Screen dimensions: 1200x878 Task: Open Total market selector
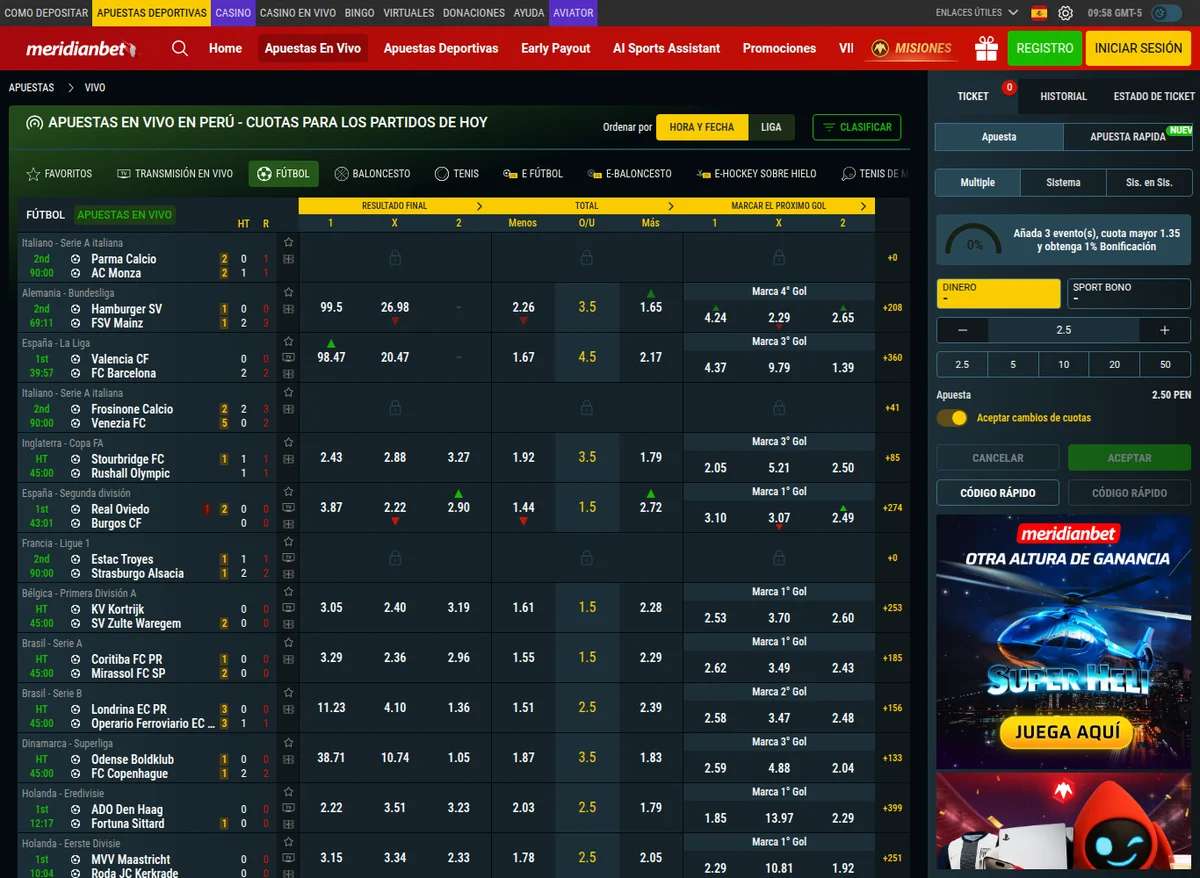(x=587, y=206)
